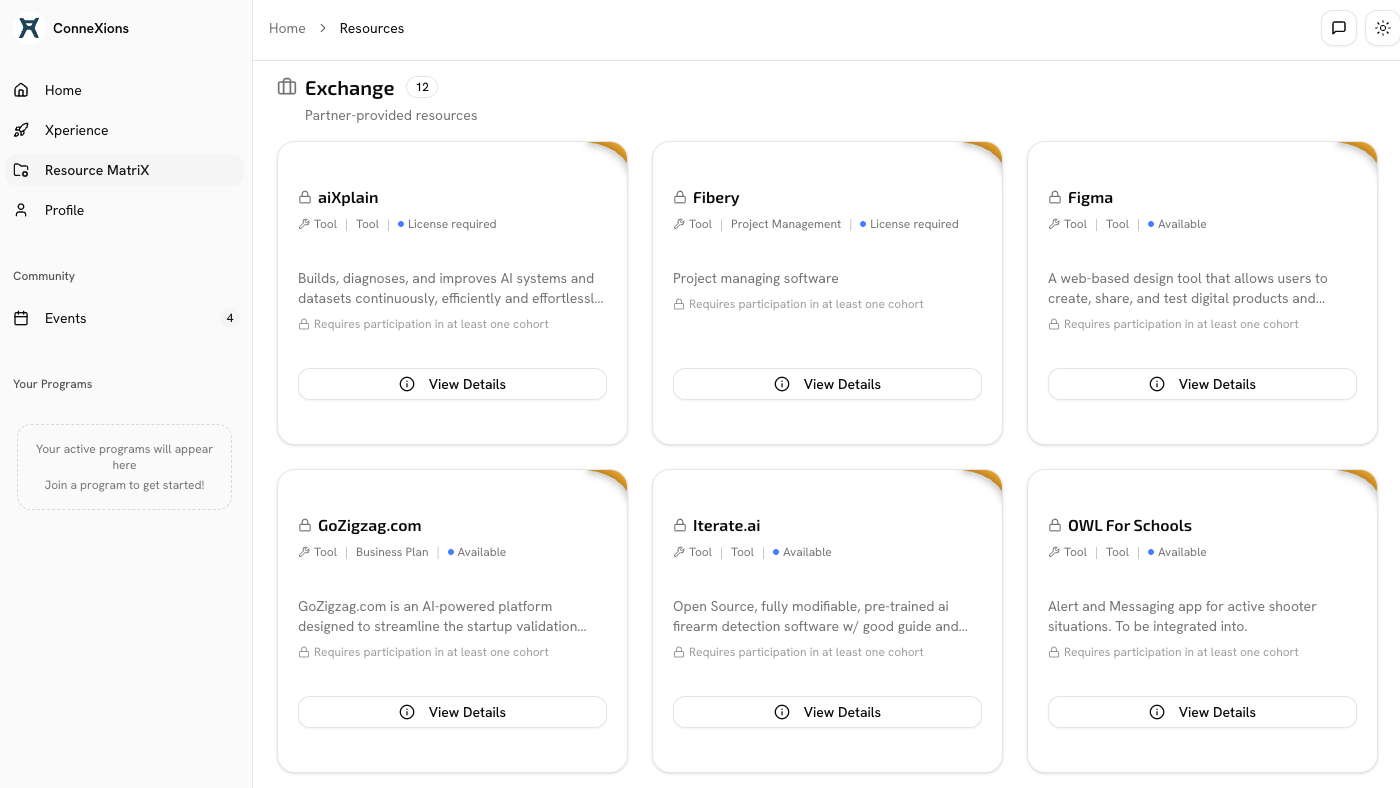Click the Home breadcrumb link
Screen dimensions: 1400x788
tap(287, 28)
